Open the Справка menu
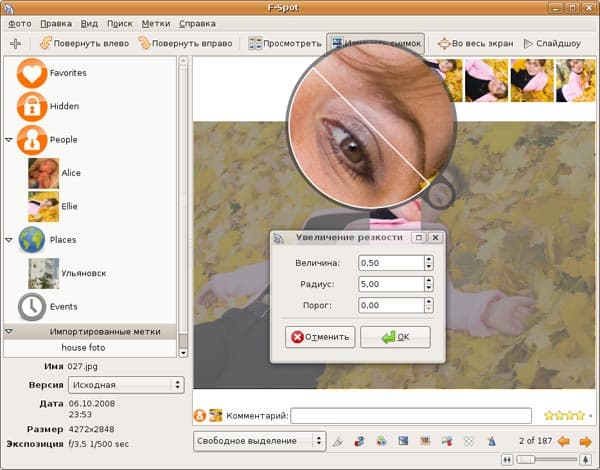Image resolution: width=600 pixels, height=470 pixels. click(x=197, y=24)
